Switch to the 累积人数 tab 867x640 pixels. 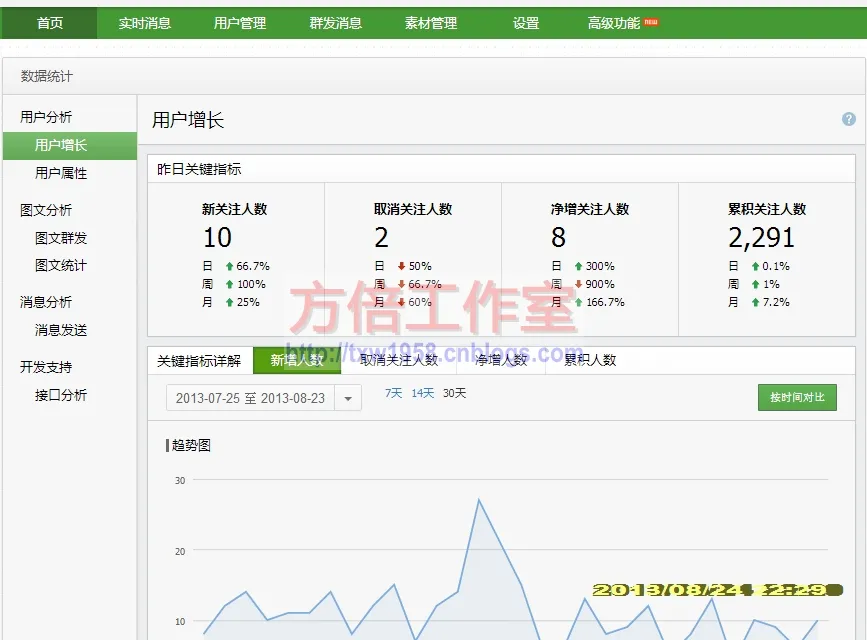tap(590, 360)
